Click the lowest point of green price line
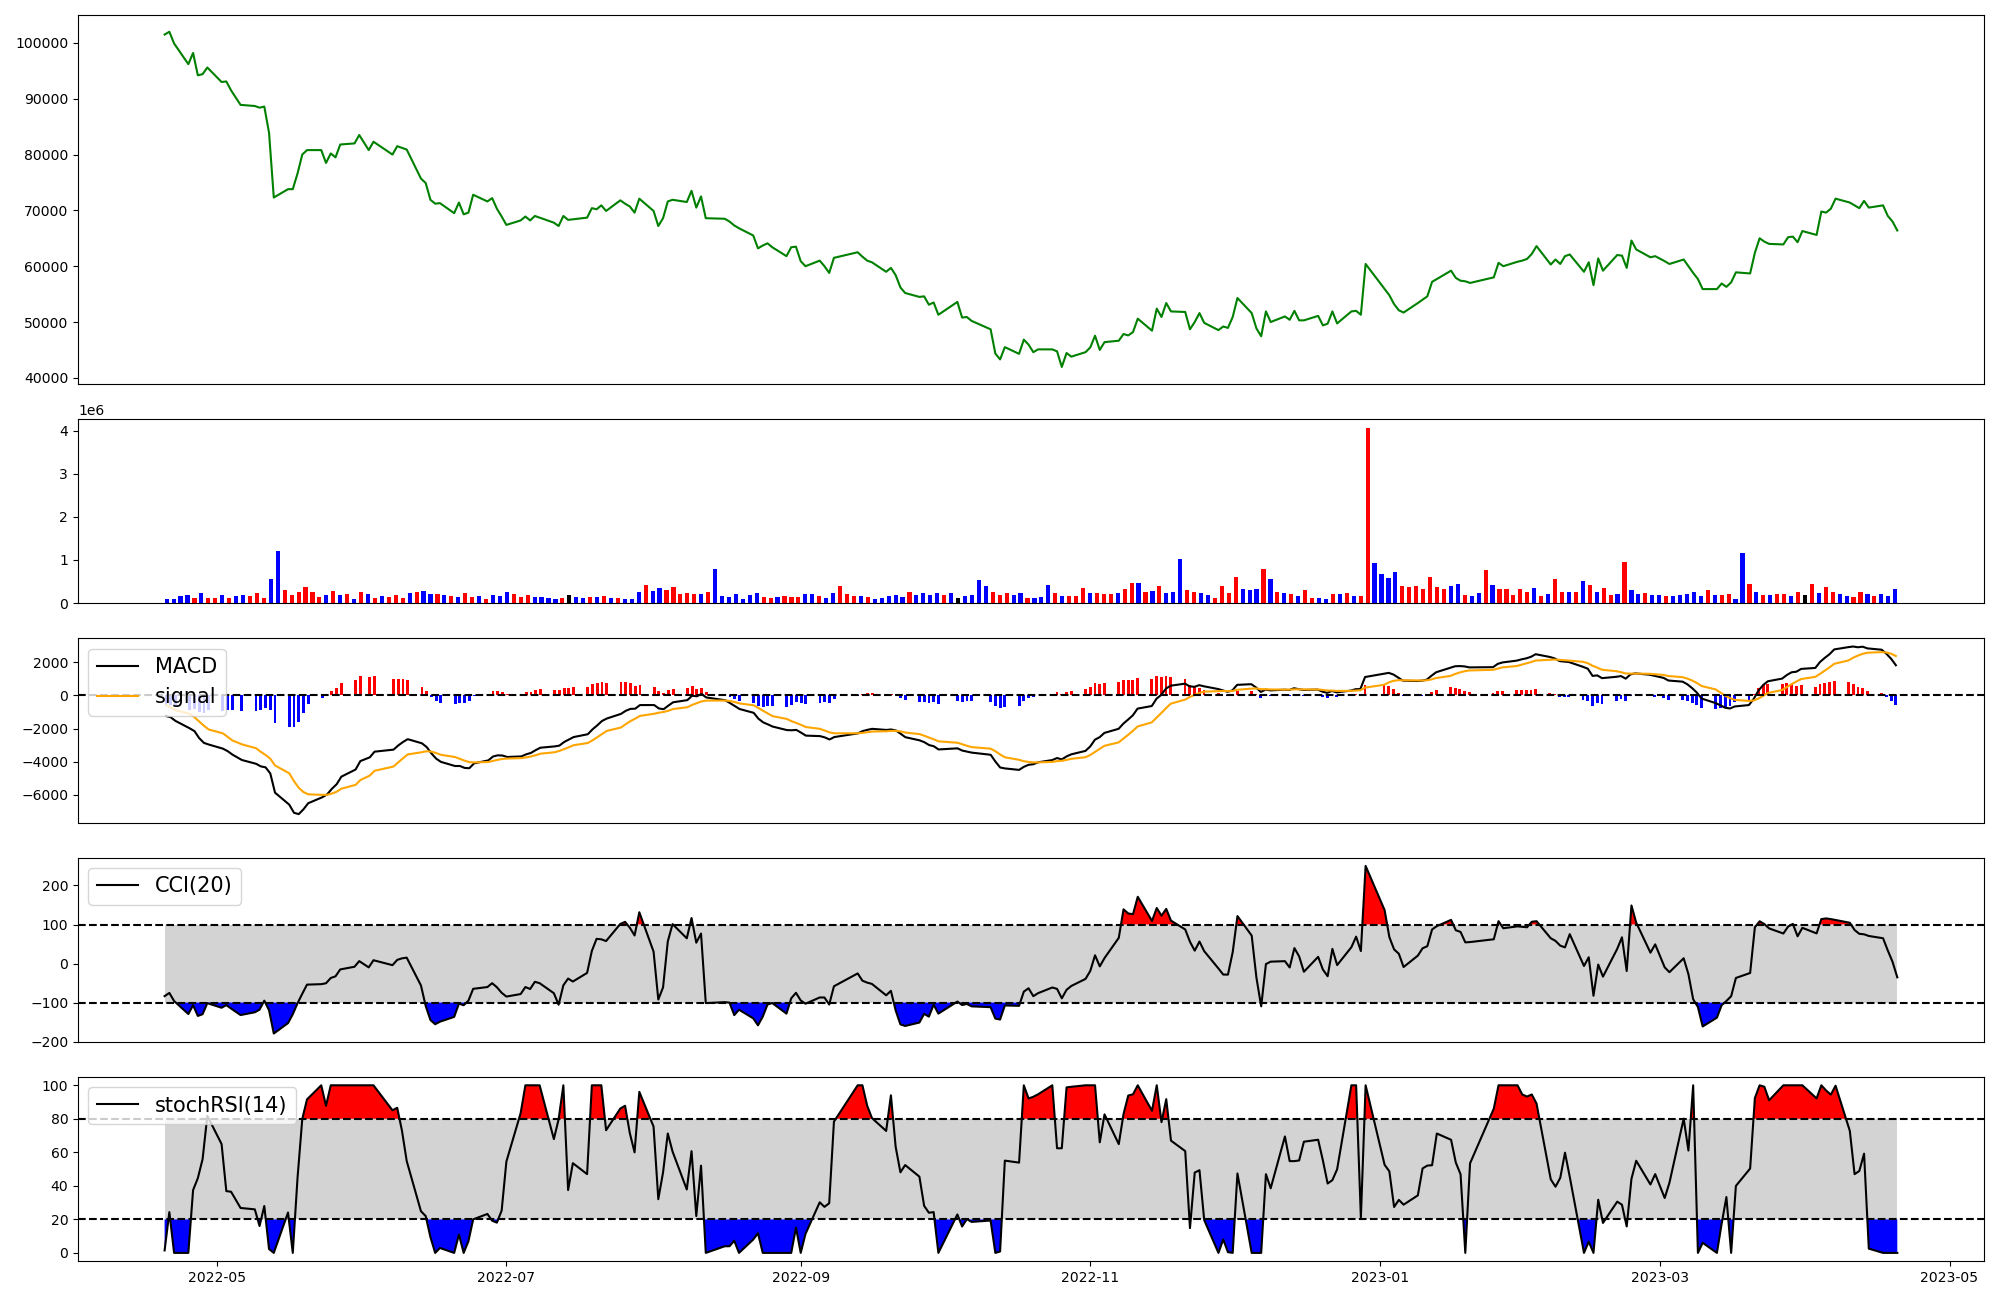This screenshot has width=2000, height=1300. click(1062, 366)
